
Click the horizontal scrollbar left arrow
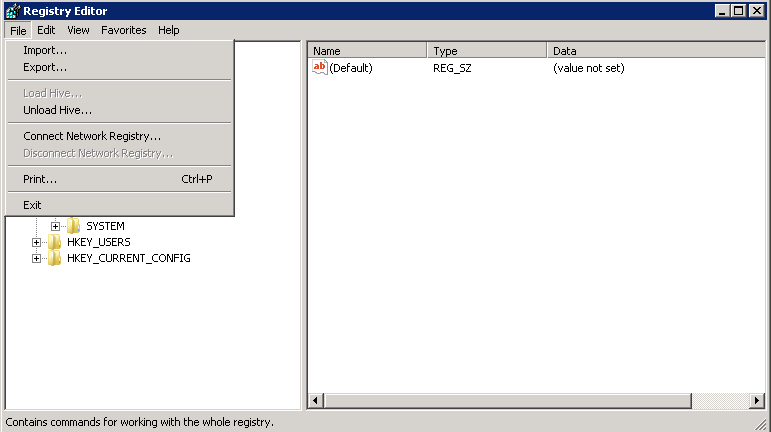pos(316,401)
